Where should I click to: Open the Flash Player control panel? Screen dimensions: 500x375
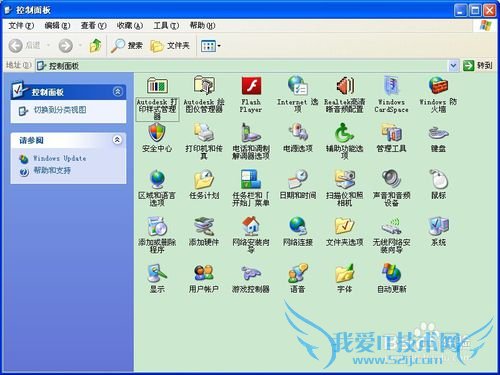tap(251, 86)
